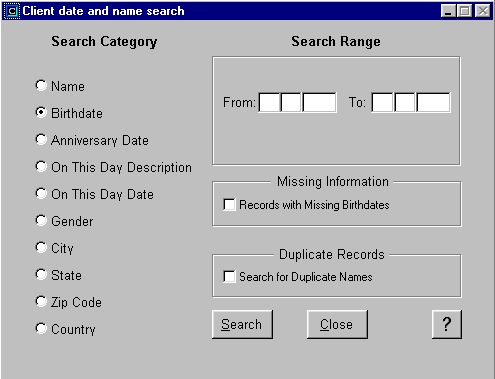The height and width of the screenshot is (379, 495).
Task: Maximize the Client date and name search window
Action: [x=464, y=11]
